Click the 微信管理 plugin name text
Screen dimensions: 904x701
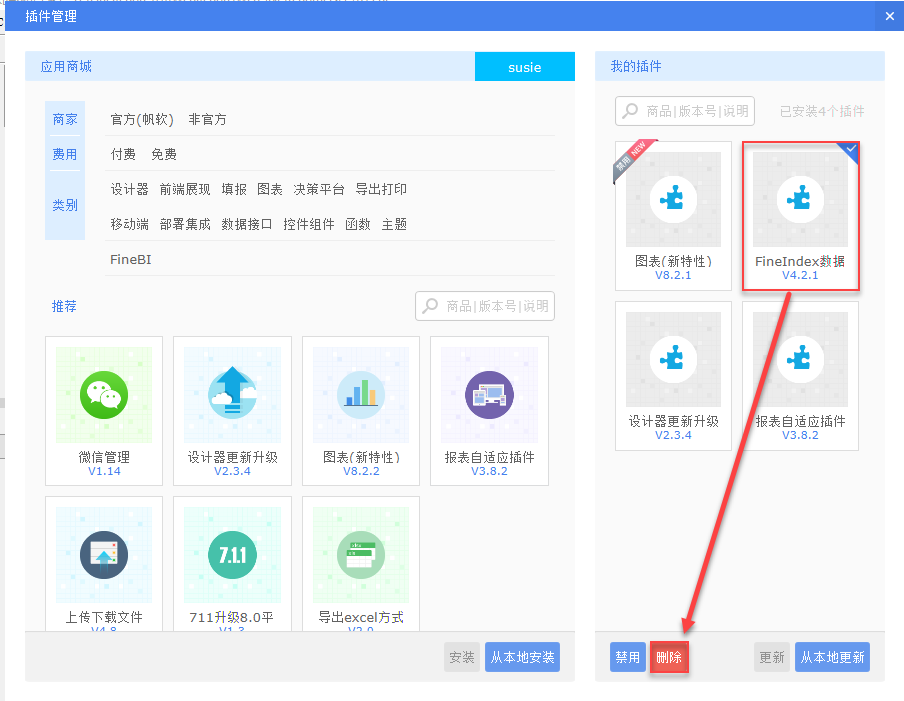coord(104,457)
